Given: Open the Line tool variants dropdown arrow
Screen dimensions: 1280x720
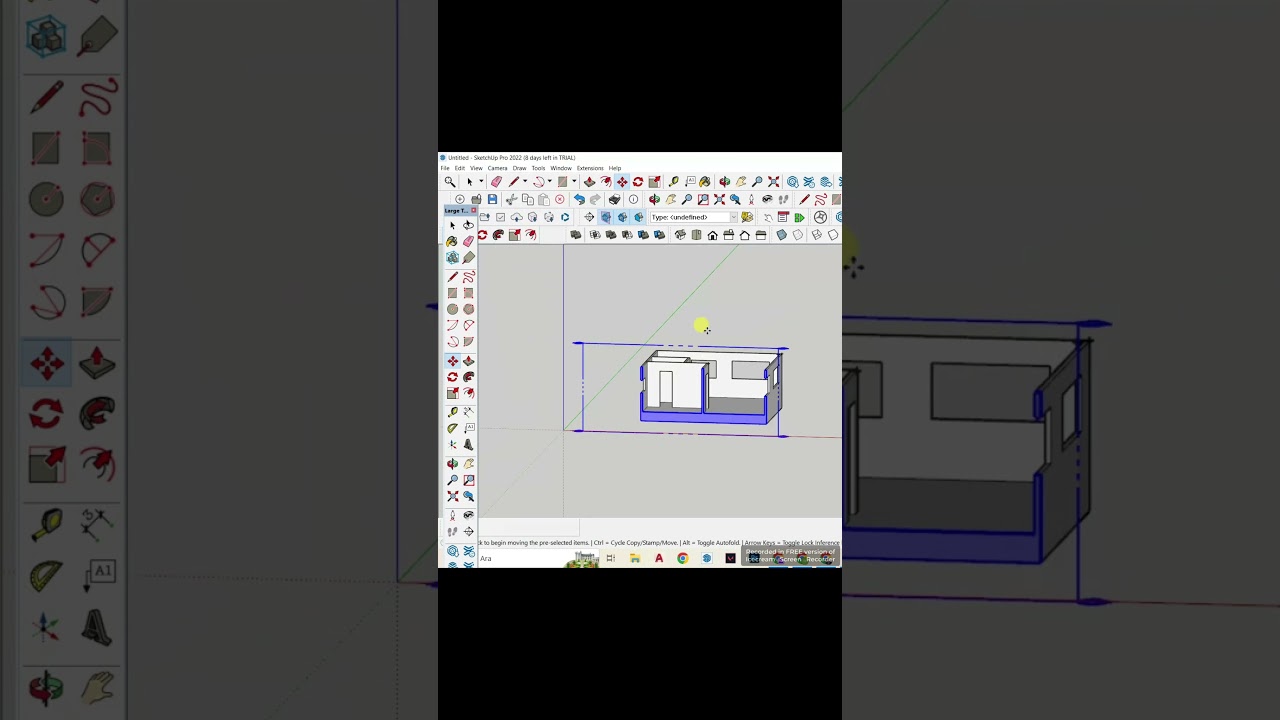Looking at the screenshot, I should (525, 182).
